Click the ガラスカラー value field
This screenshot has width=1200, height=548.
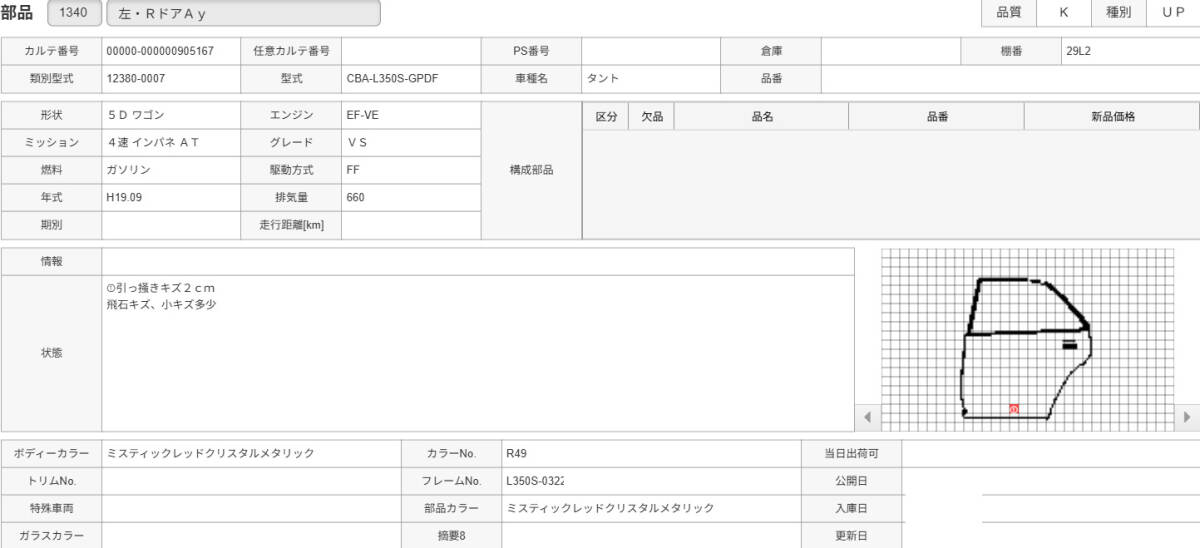(x=251, y=535)
